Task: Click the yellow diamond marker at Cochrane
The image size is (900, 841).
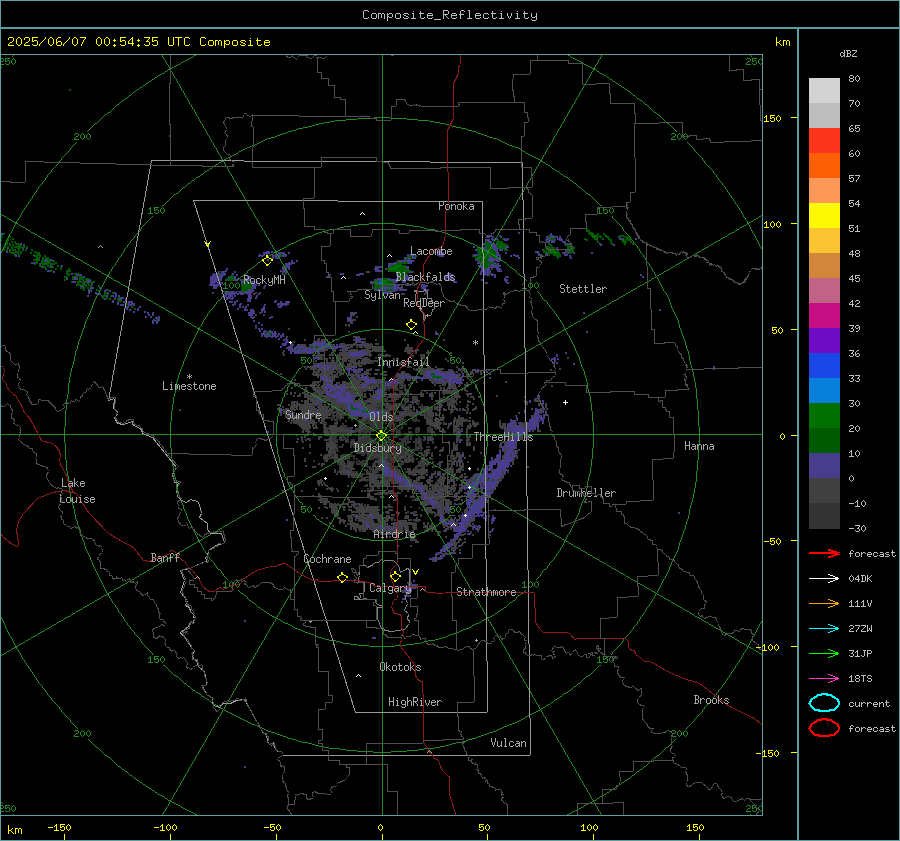Action: [x=342, y=577]
